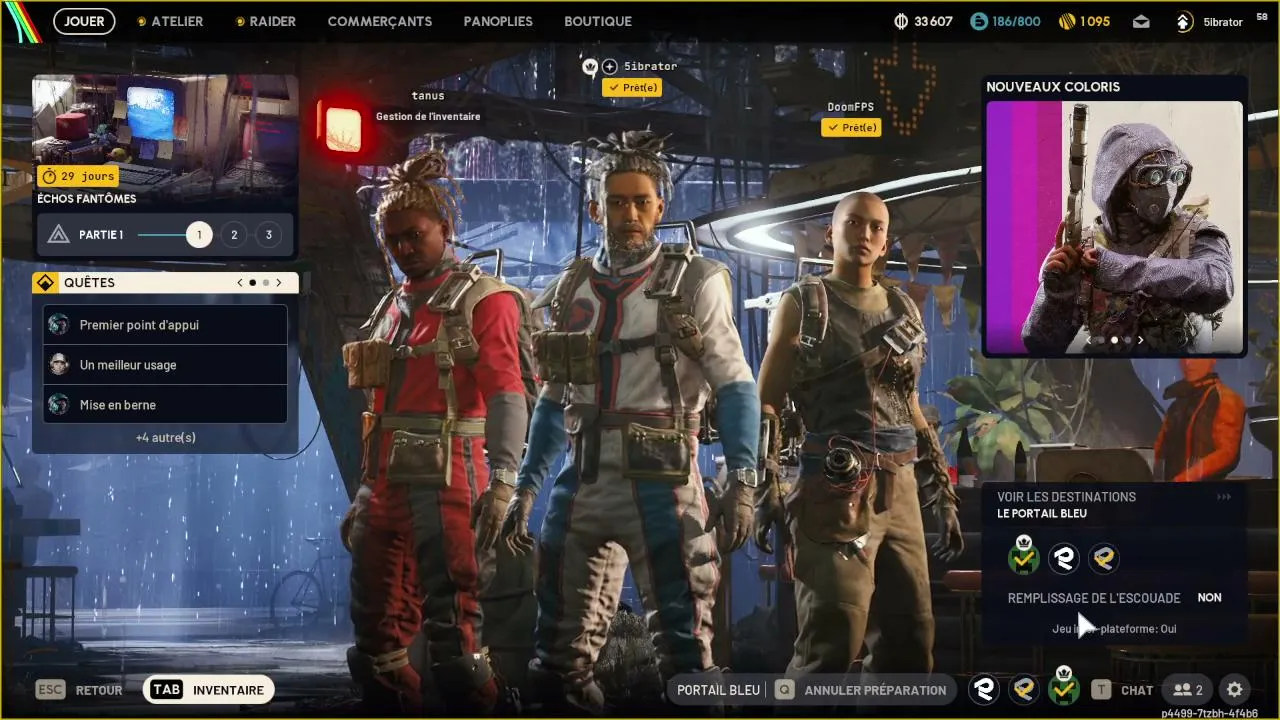This screenshot has width=1280, height=720.
Task: Open the Premier point d'appui quest
Action: [x=165, y=325]
